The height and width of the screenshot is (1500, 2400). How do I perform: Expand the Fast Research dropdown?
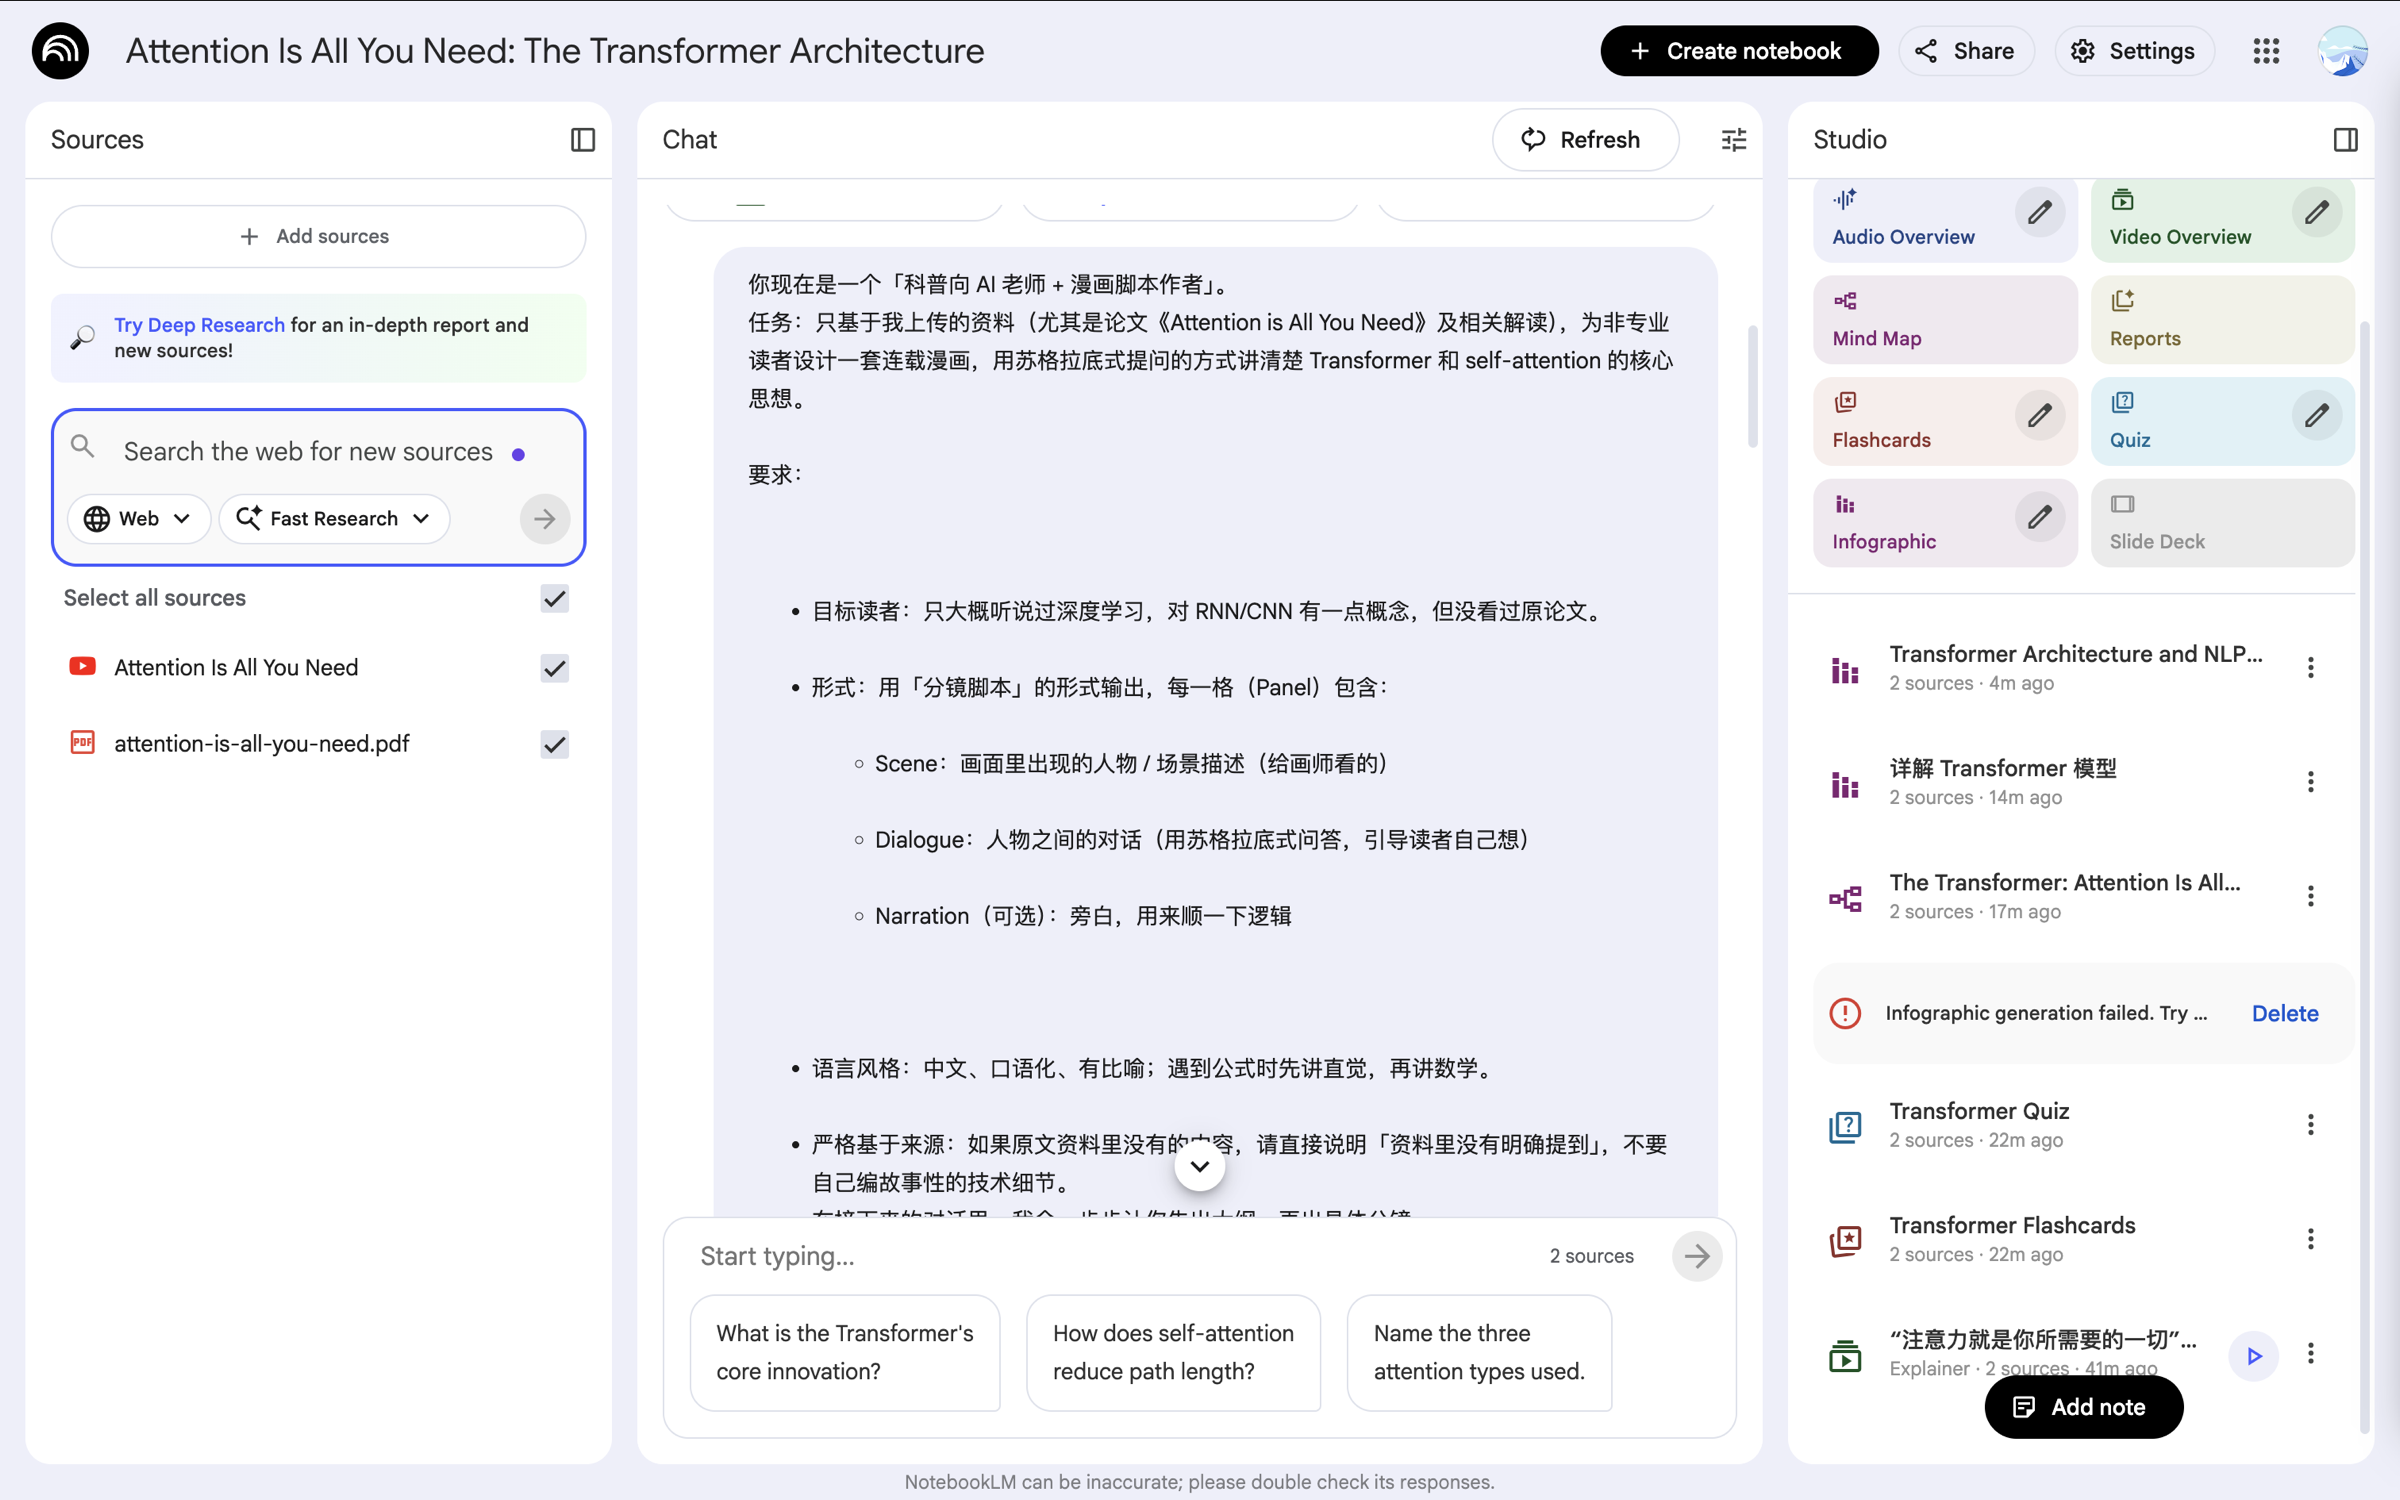[334, 519]
